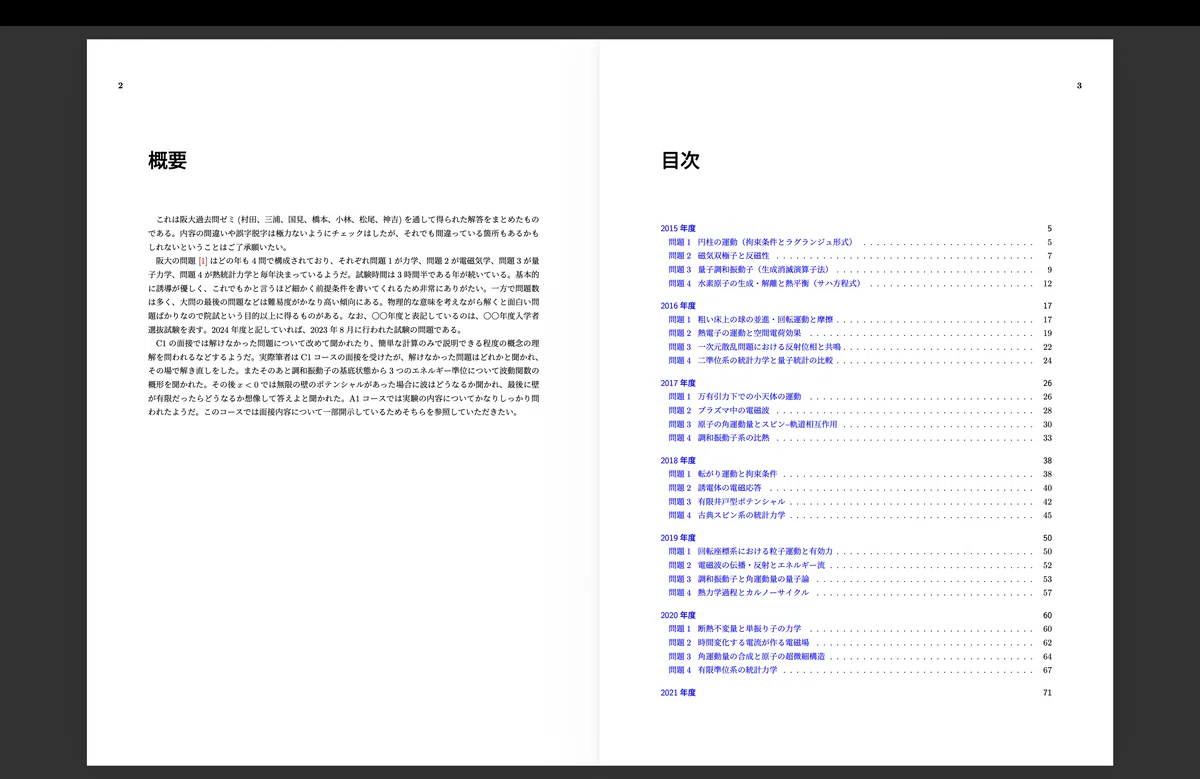Click page number 33 in contents
Screen dimensions: 1200x779
coord(1046,438)
